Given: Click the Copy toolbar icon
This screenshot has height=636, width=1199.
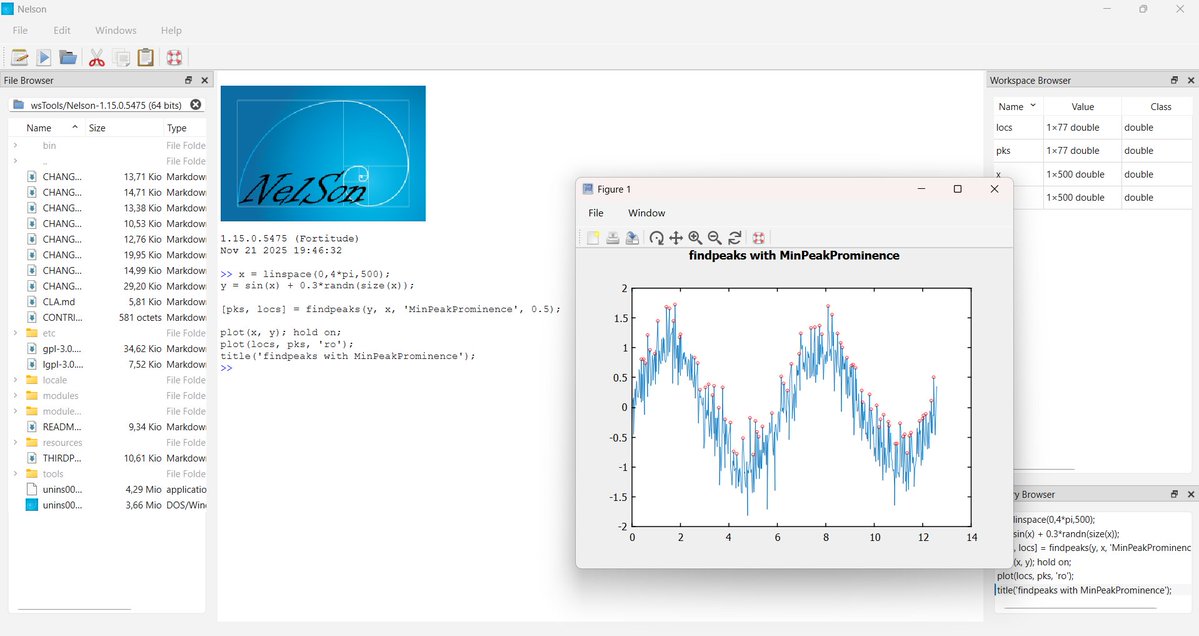Looking at the screenshot, I should (x=121, y=57).
